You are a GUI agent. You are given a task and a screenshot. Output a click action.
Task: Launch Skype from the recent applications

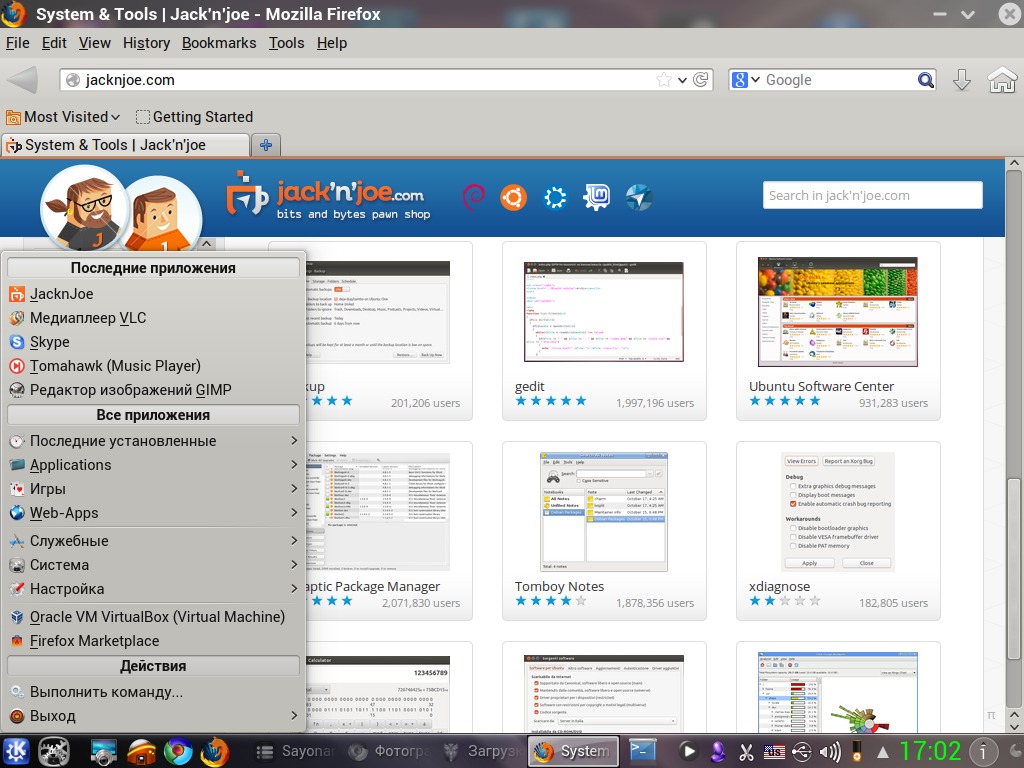[x=153, y=342]
